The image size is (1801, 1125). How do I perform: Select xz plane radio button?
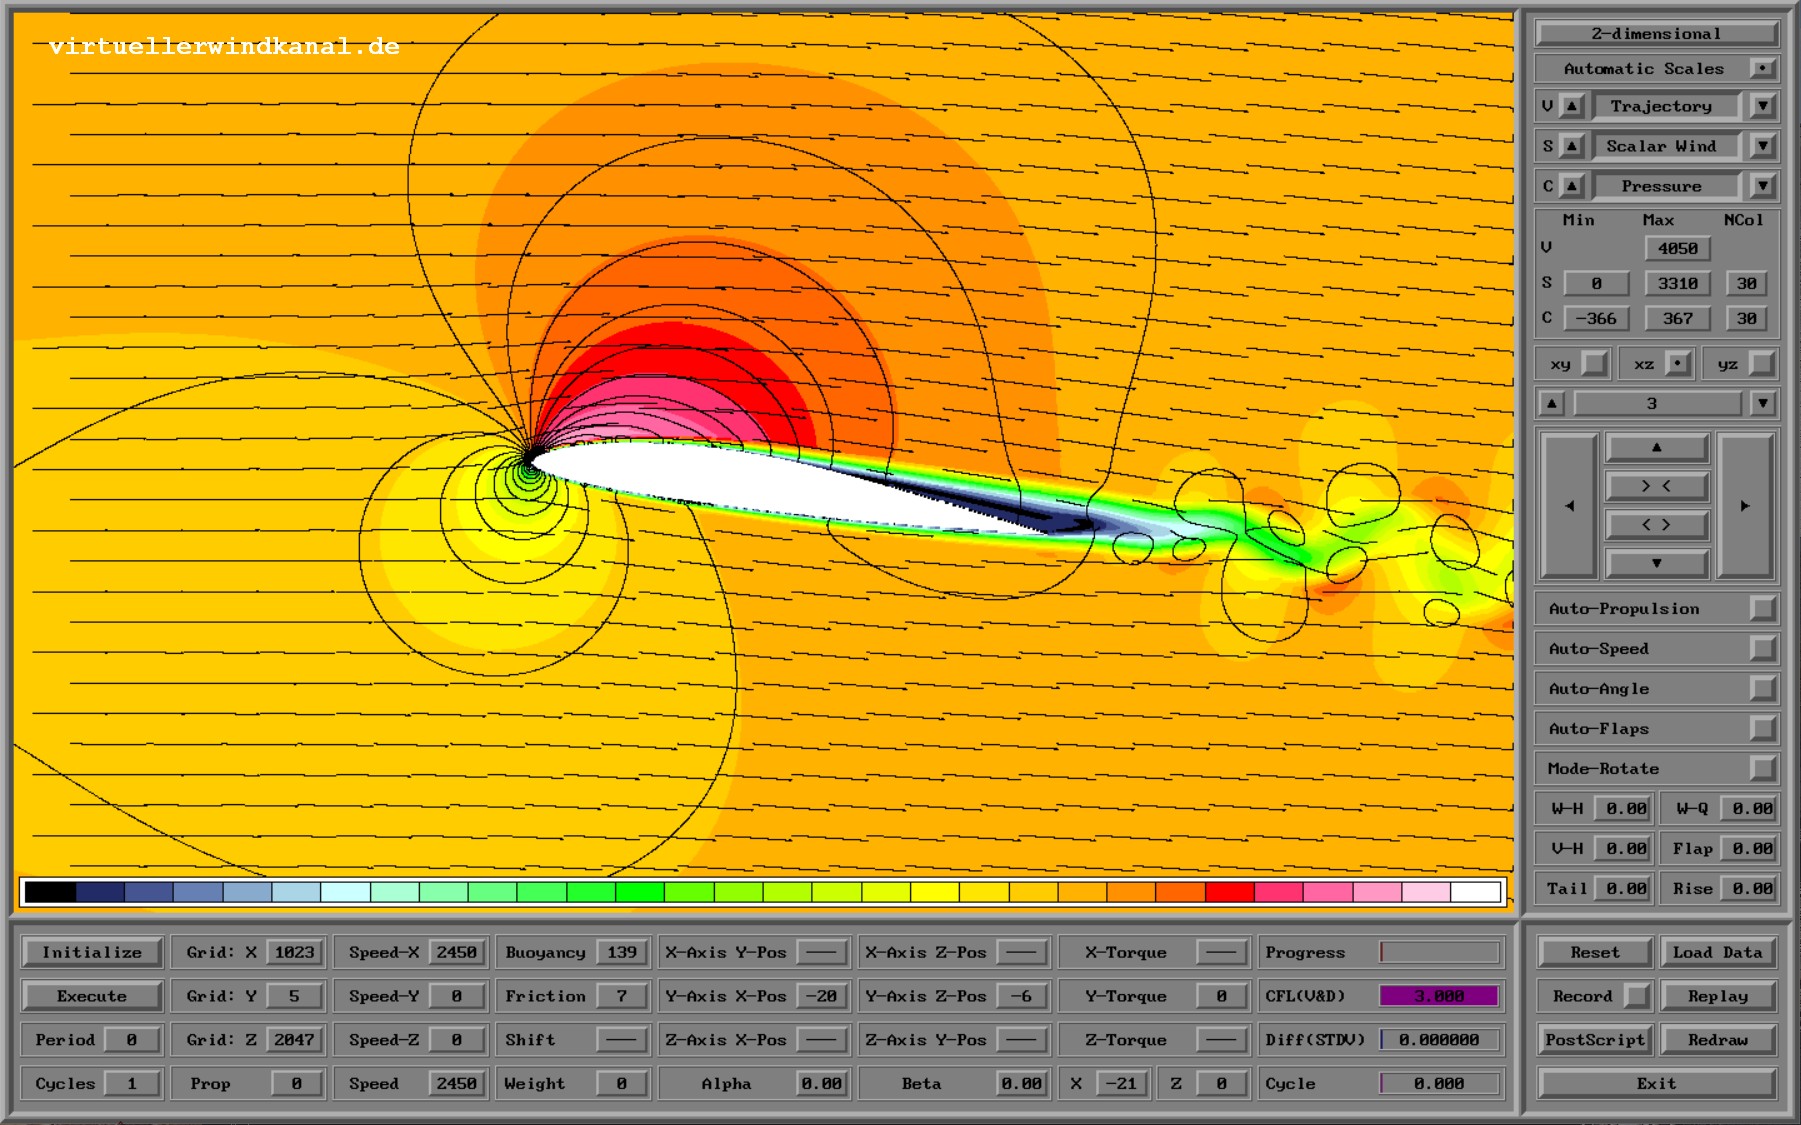(1680, 364)
